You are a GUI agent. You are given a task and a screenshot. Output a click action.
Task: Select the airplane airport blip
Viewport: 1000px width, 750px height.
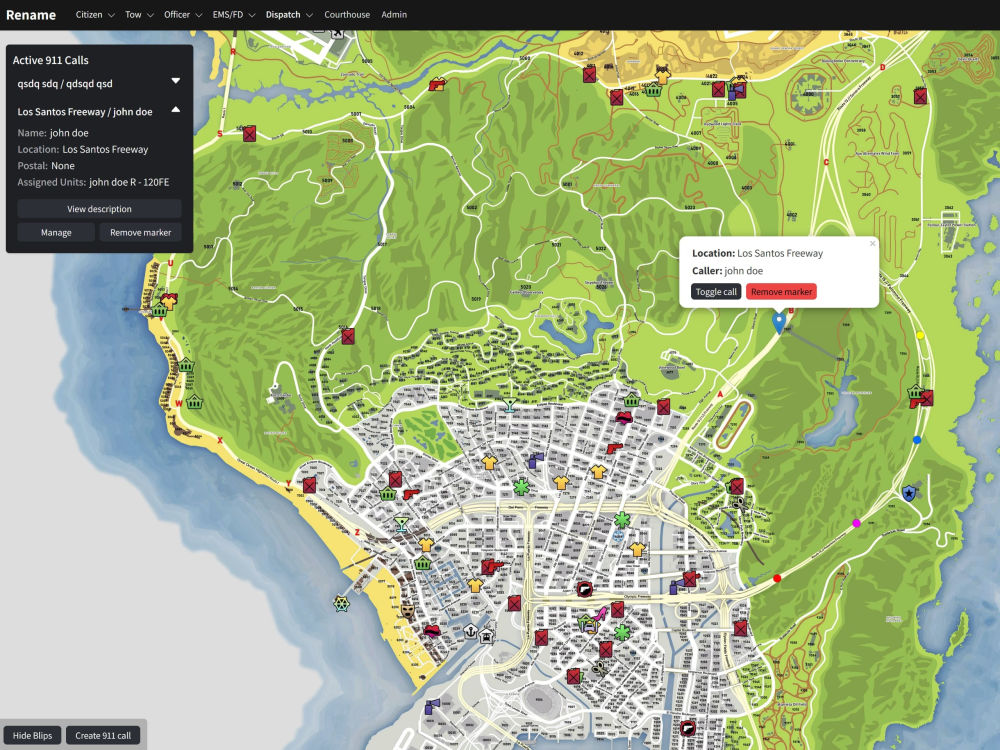[337, 33]
